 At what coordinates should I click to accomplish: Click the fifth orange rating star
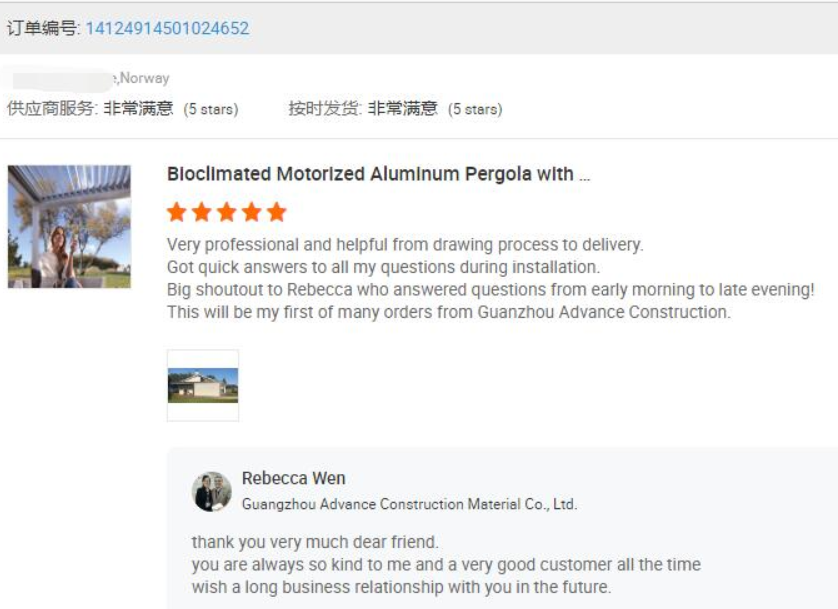coord(276,212)
